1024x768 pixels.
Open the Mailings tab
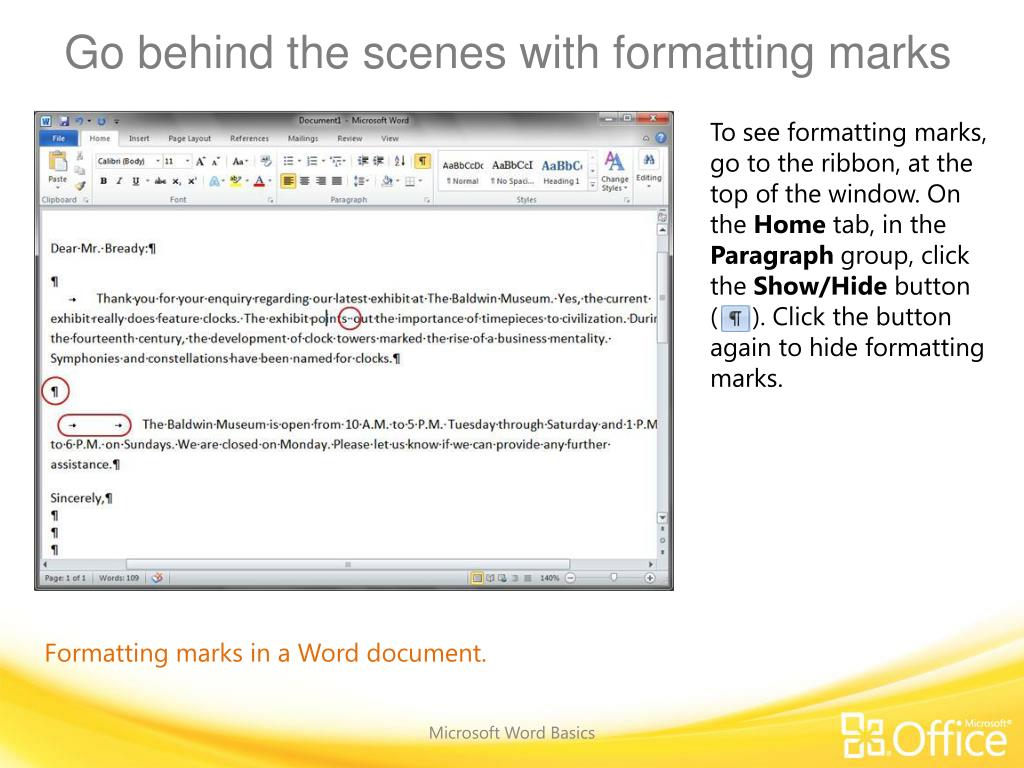tap(303, 138)
